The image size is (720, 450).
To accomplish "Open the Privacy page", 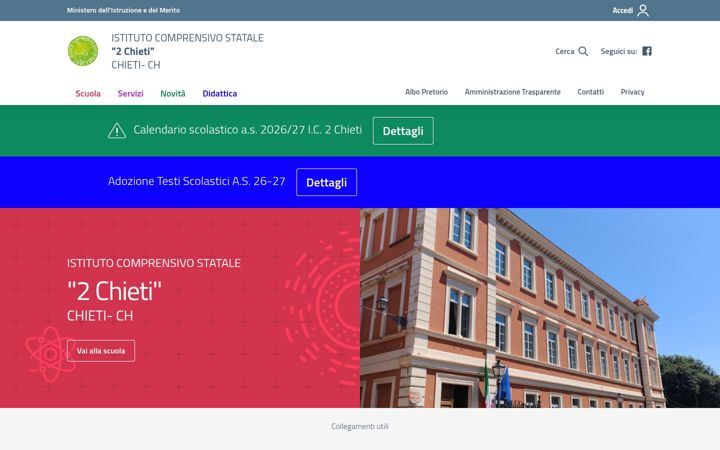I will pos(632,92).
